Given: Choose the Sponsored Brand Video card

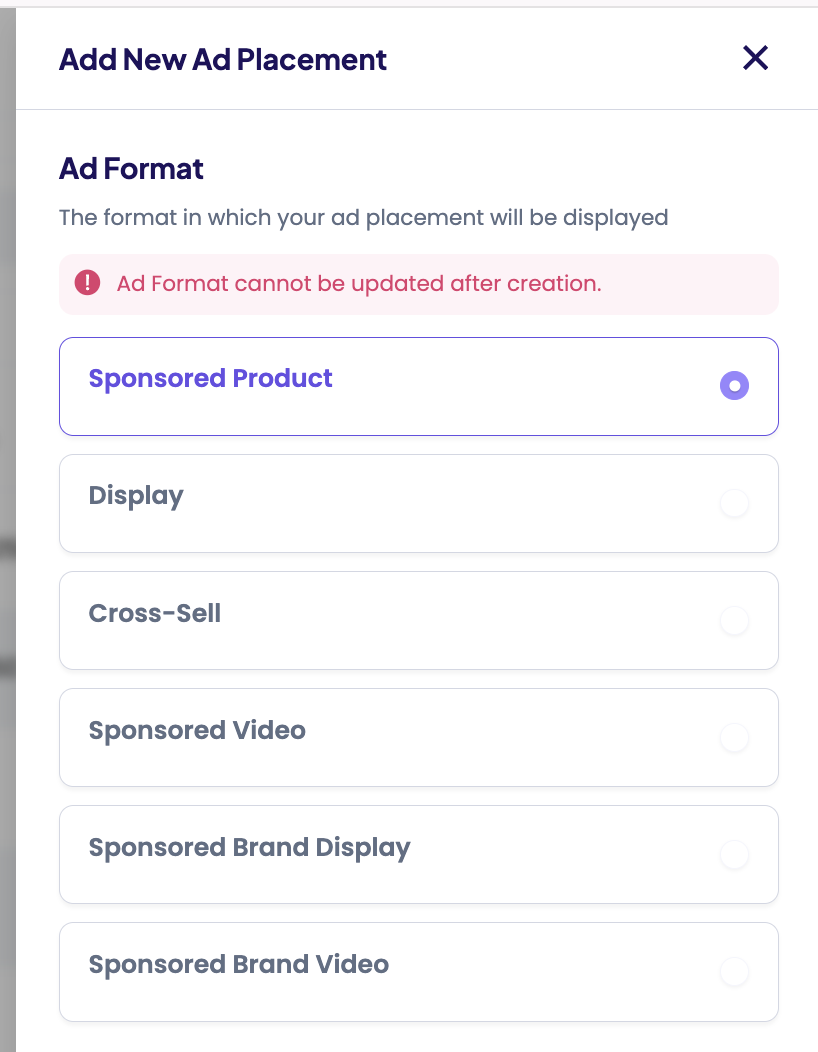Looking at the screenshot, I should point(418,971).
